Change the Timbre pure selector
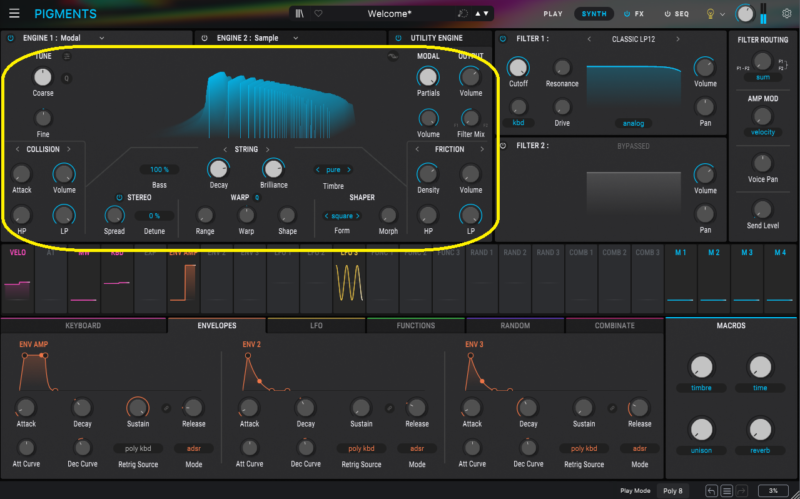The image size is (800, 499). (333, 170)
